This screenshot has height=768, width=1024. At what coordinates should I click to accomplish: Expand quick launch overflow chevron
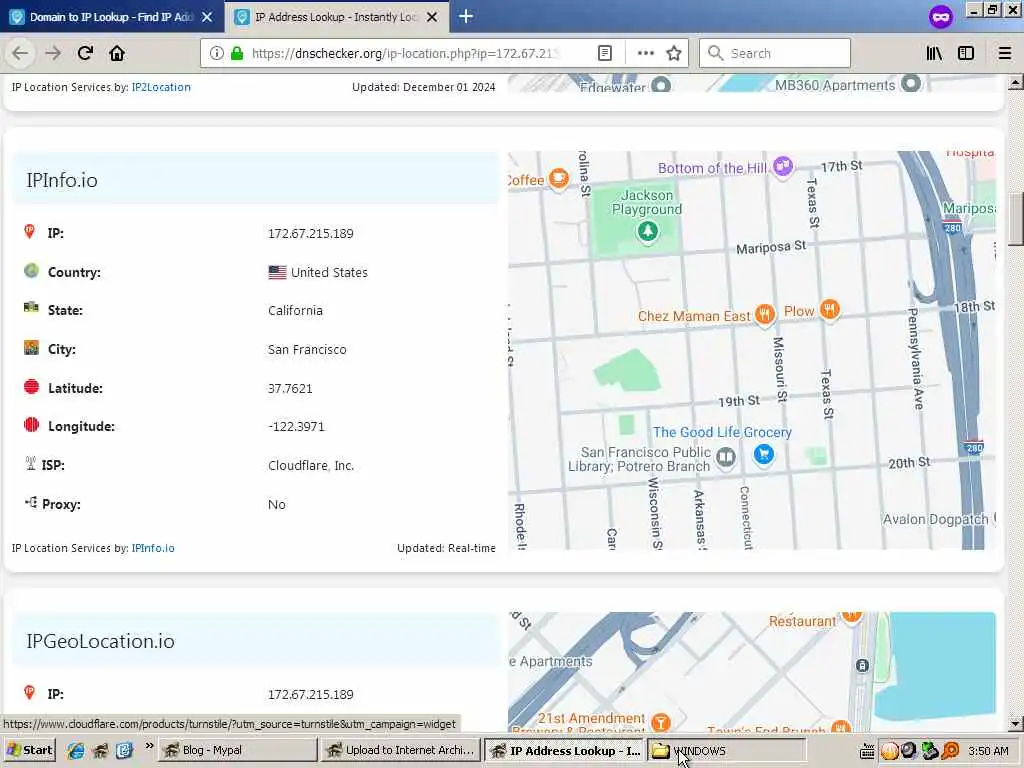tap(150, 745)
